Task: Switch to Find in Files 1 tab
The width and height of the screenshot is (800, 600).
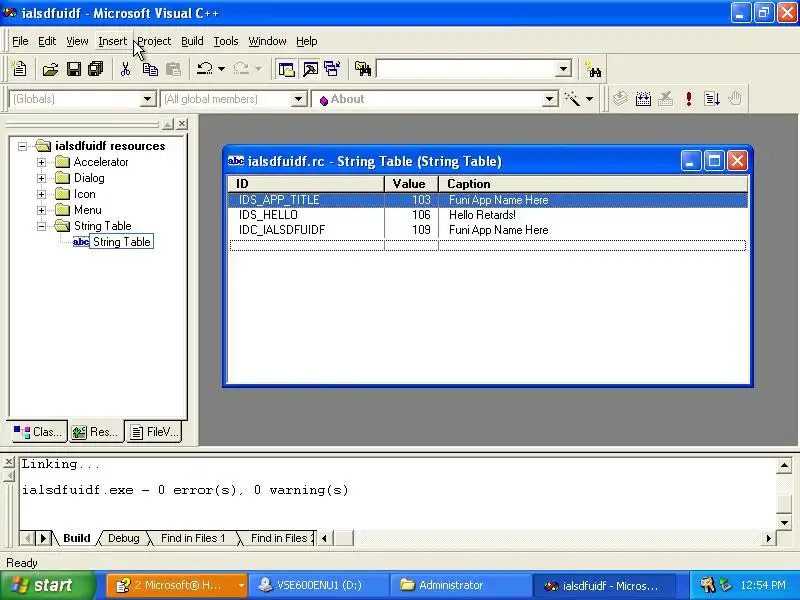Action: pyautogui.click(x=193, y=538)
